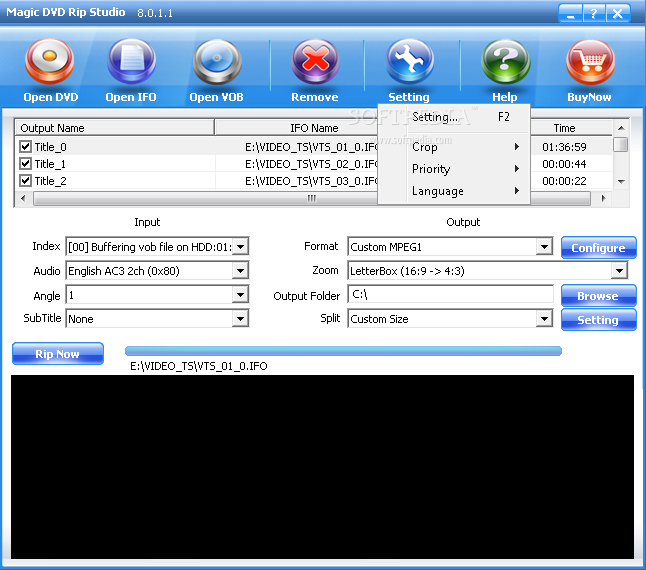Open the Audio dropdown
Viewport: 646px width, 570px height.
click(x=241, y=271)
